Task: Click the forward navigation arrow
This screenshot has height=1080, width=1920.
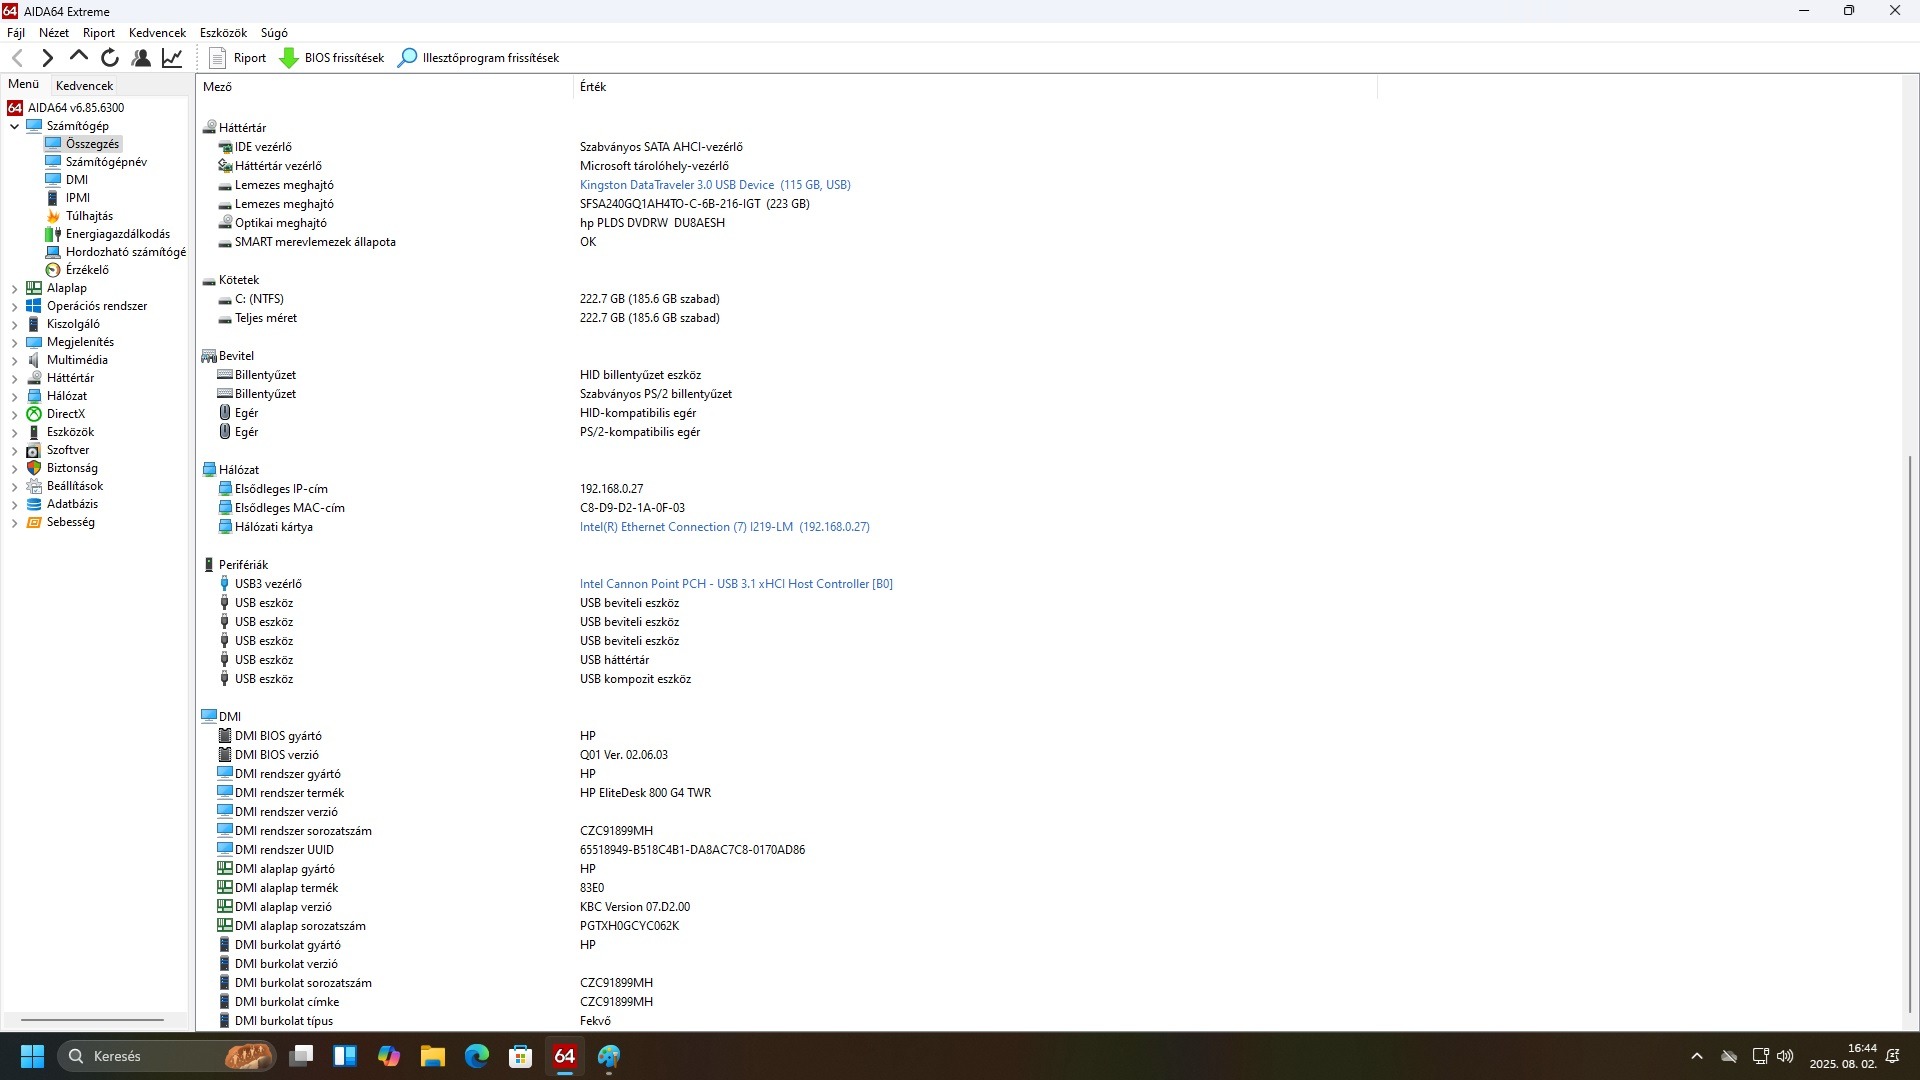Action: click(47, 58)
